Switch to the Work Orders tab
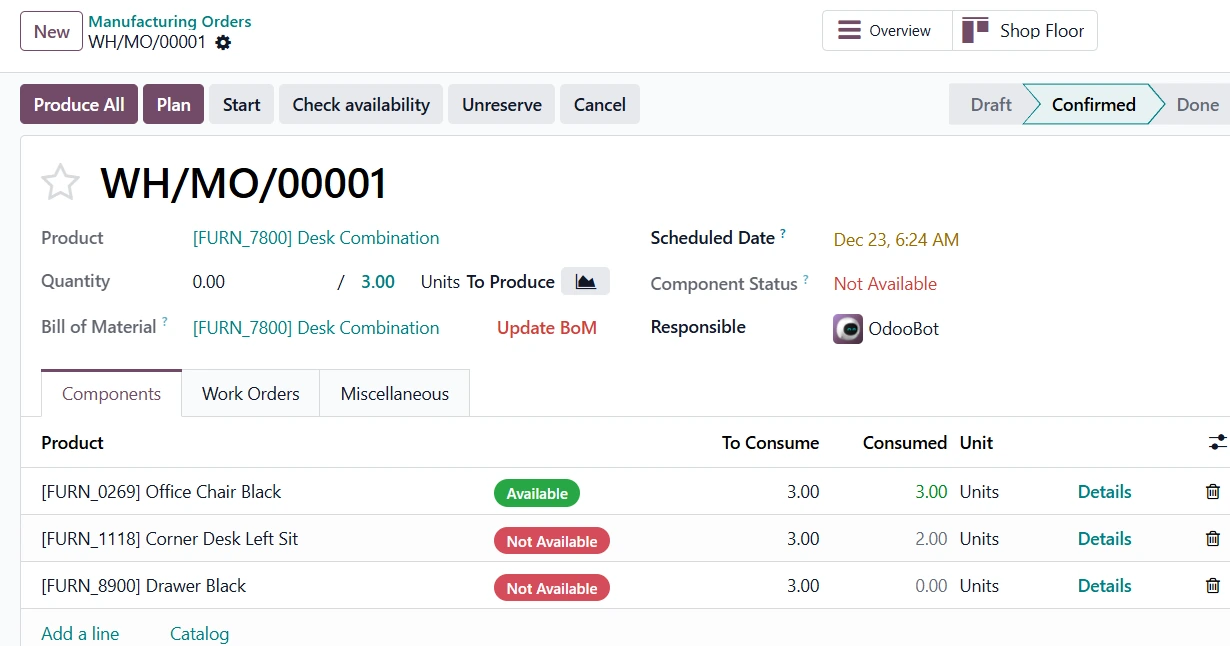 250,393
